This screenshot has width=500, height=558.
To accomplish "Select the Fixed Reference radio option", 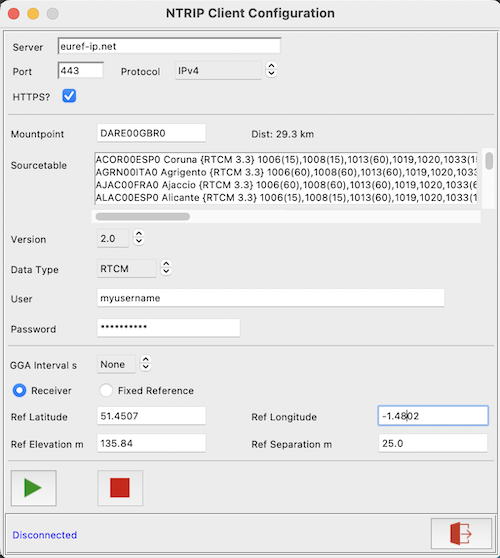I will pyautogui.click(x=106, y=390).
